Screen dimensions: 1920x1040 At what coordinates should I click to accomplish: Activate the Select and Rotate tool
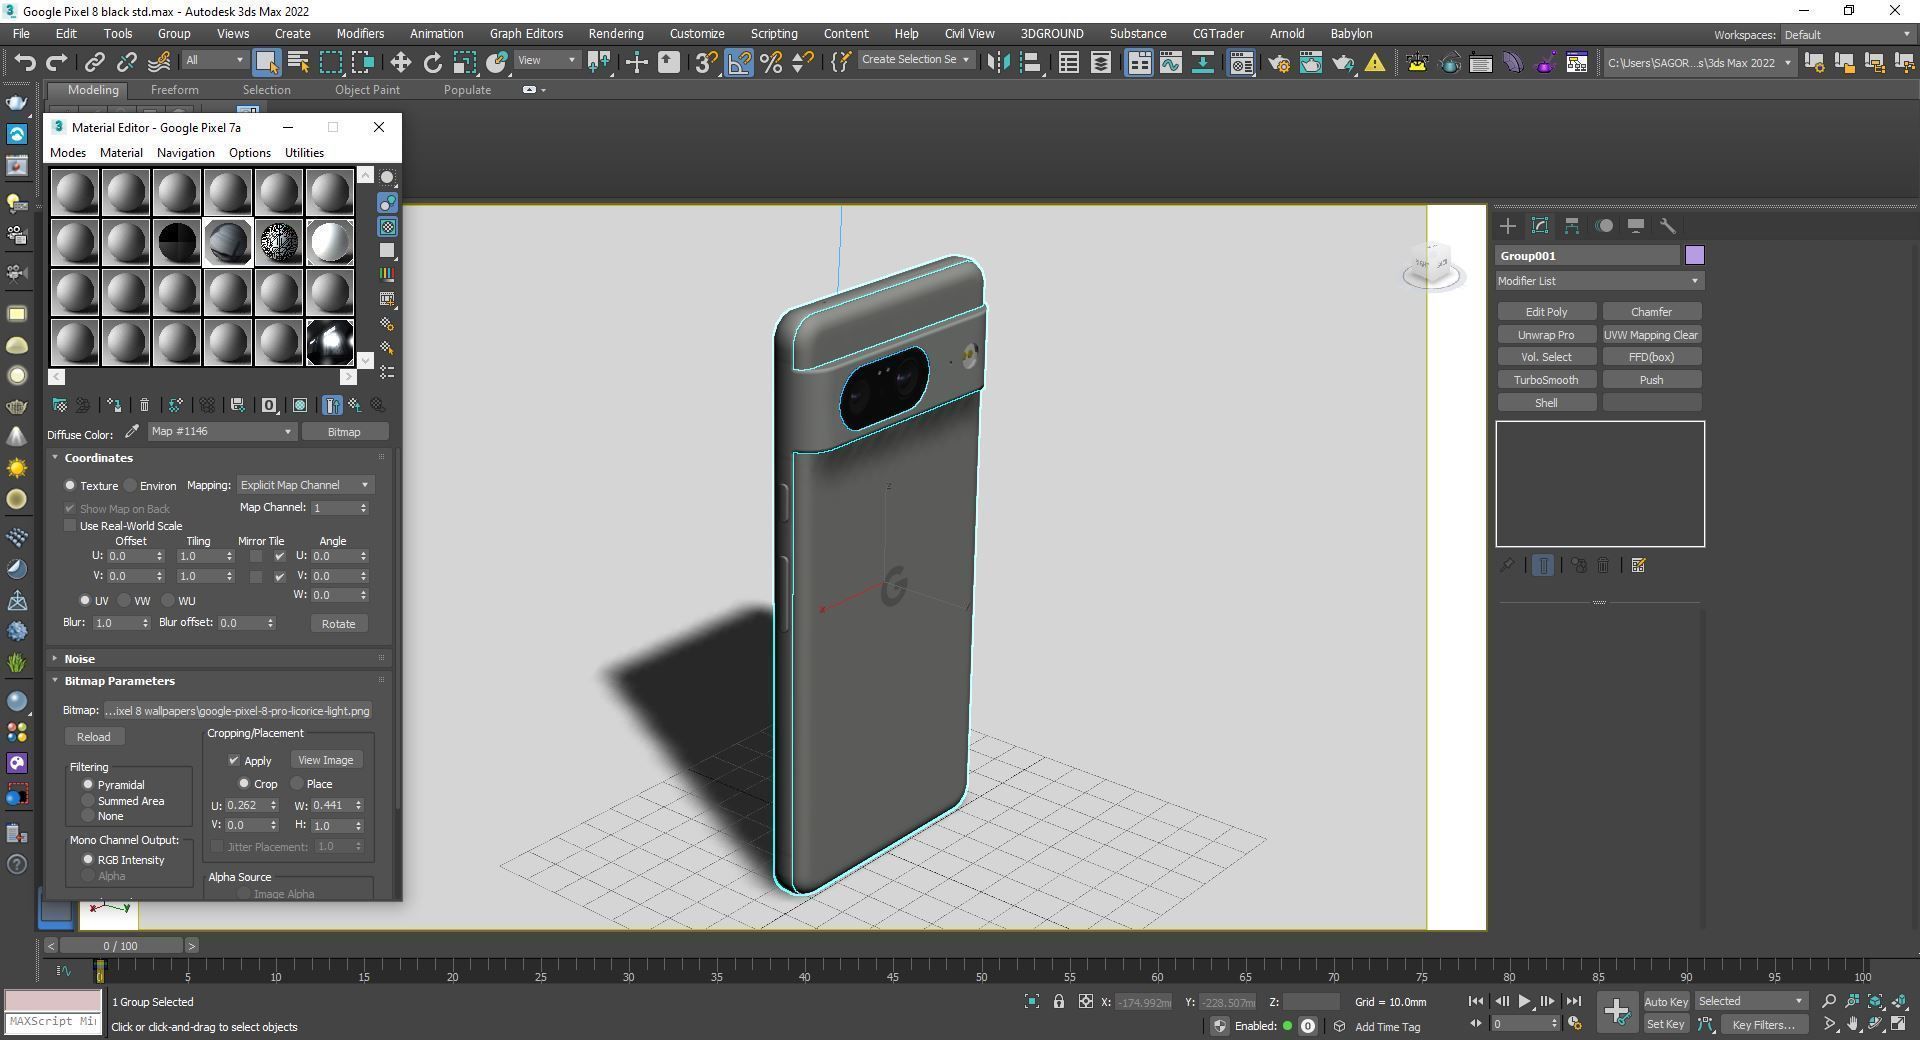point(432,62)
